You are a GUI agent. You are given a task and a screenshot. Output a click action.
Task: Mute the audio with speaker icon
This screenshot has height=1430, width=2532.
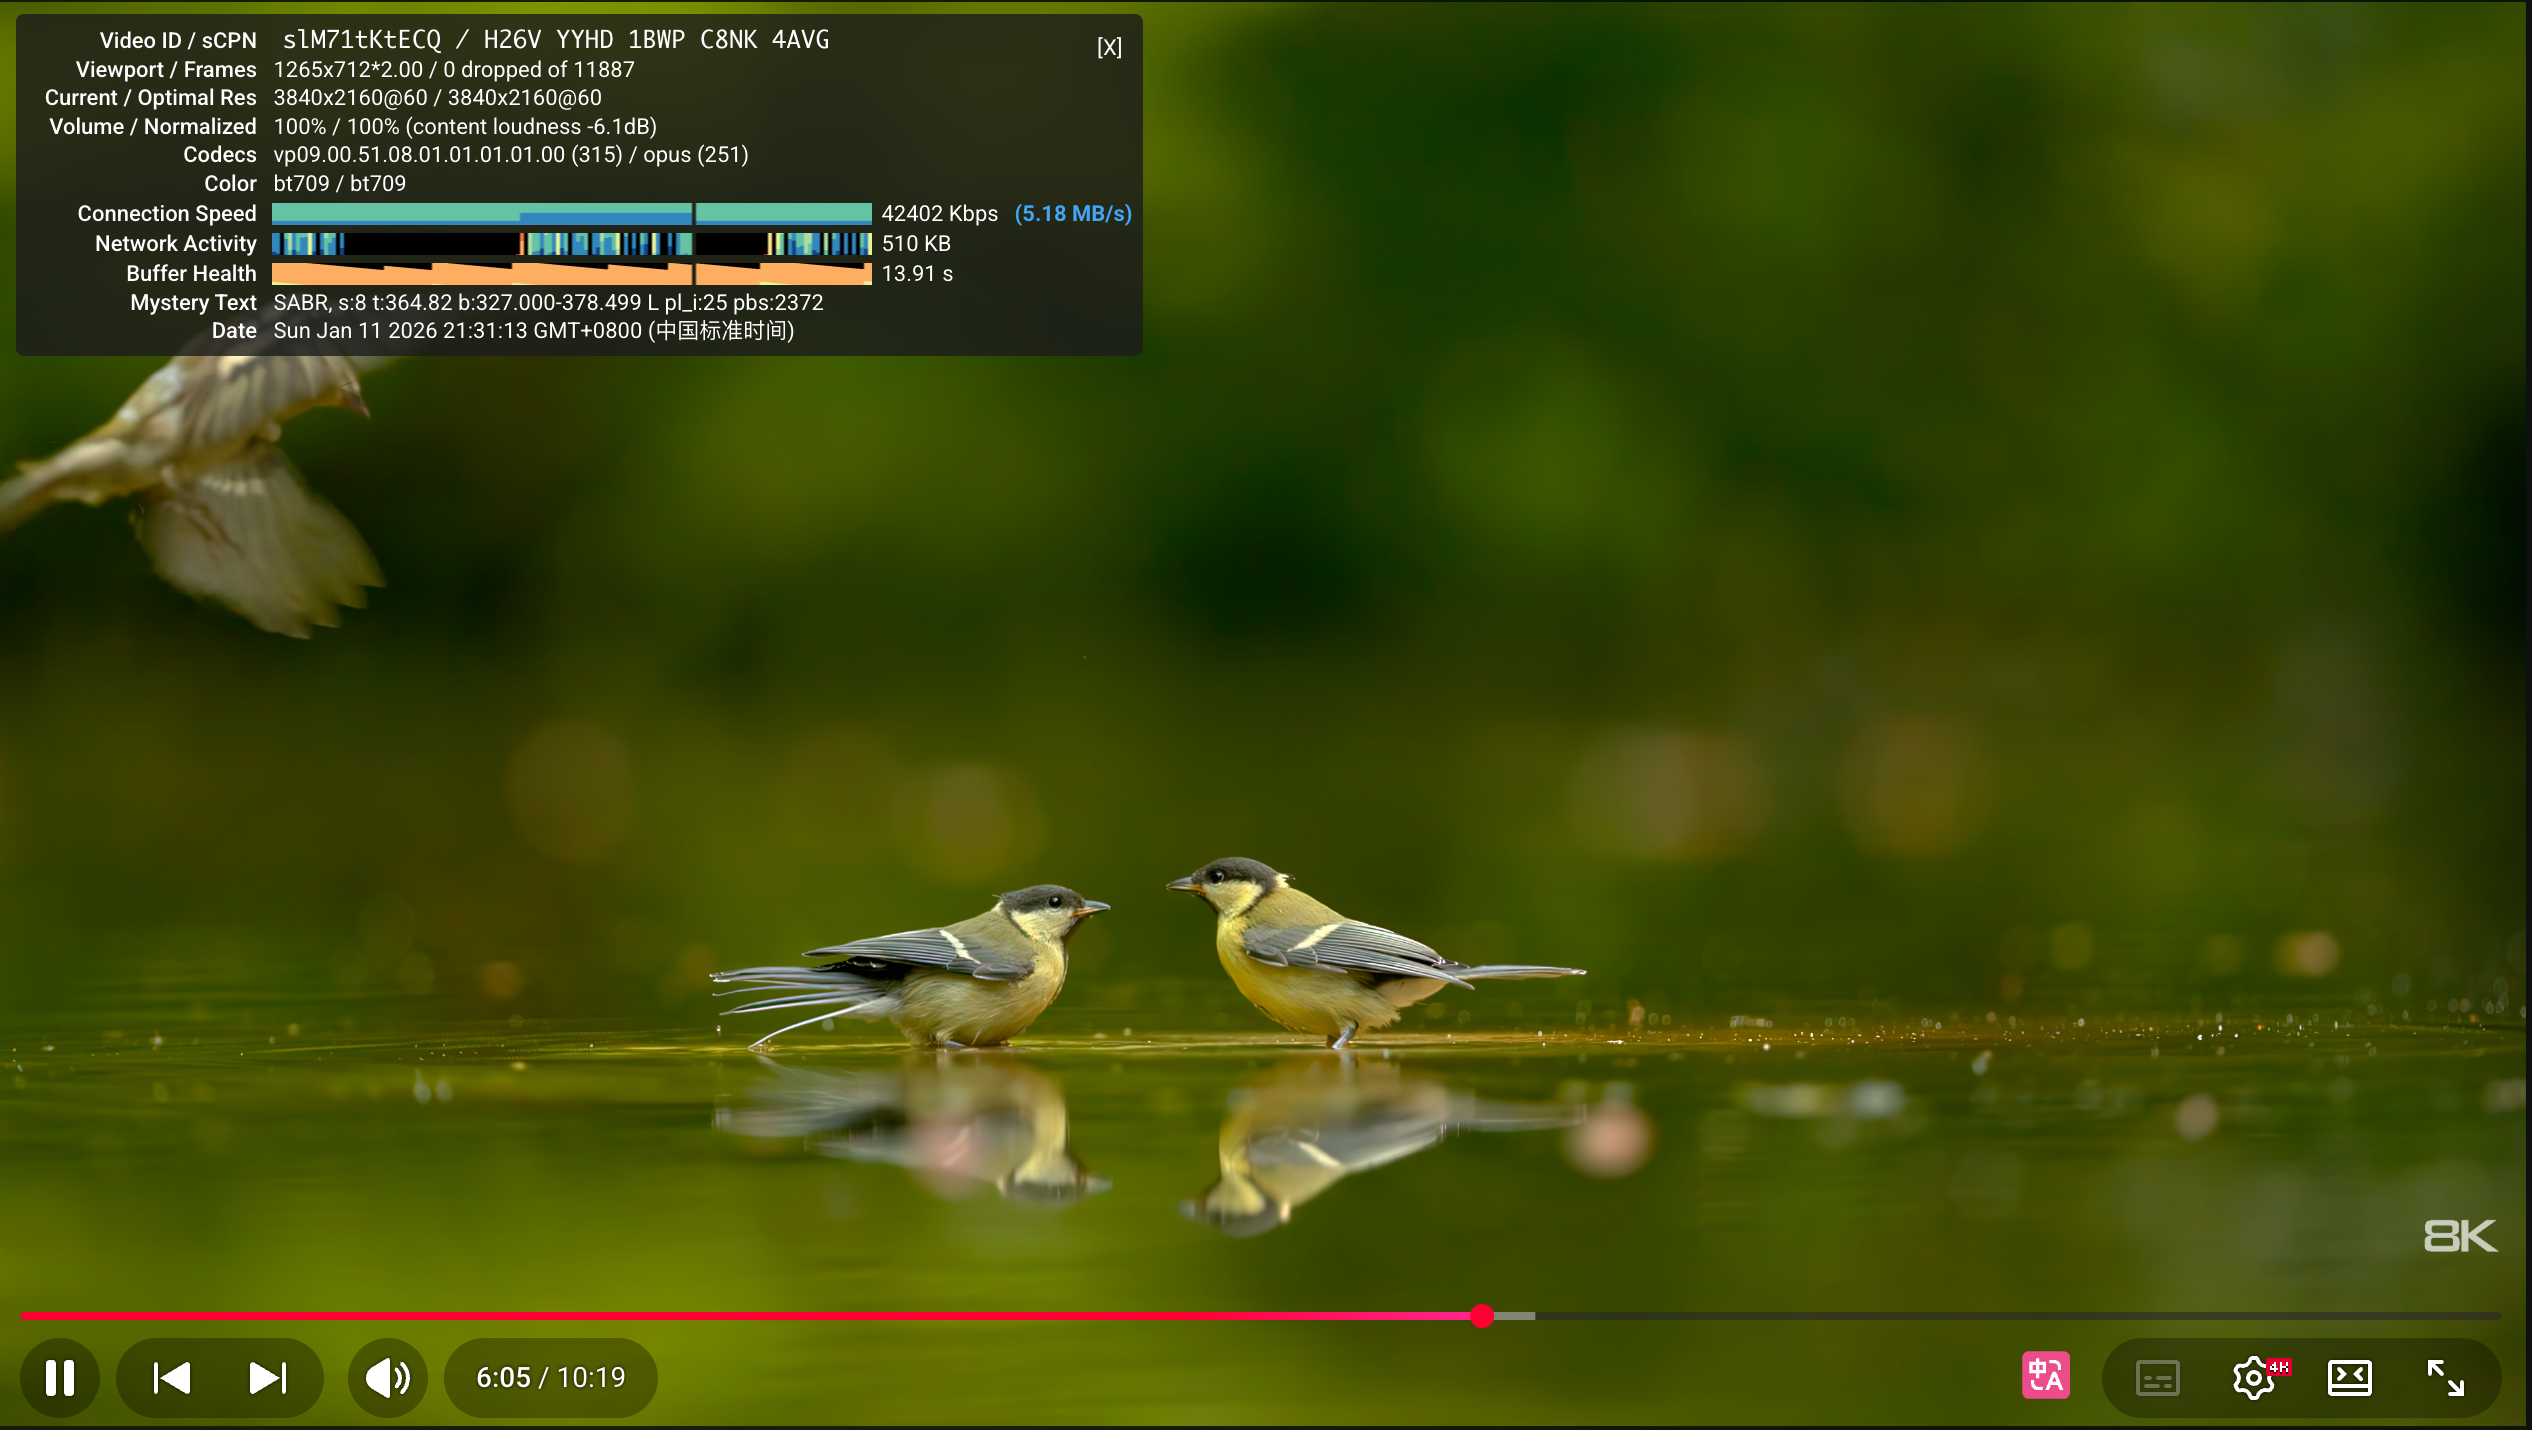pyautogui.click(x=387, y=1378)
